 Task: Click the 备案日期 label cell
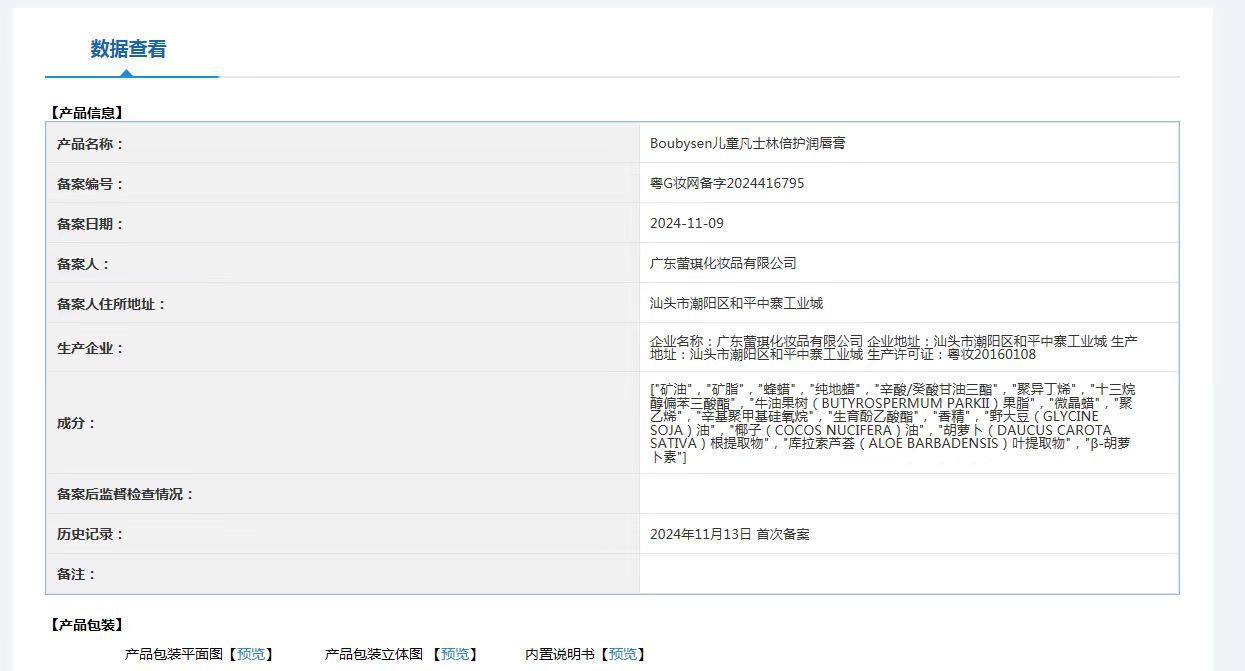[x=343, y=224]
